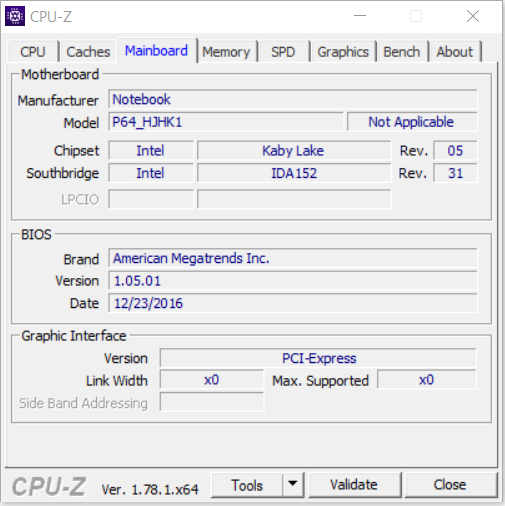
Task: Click the Kaby Lake chipset field
Action: [x=294, y=150]
